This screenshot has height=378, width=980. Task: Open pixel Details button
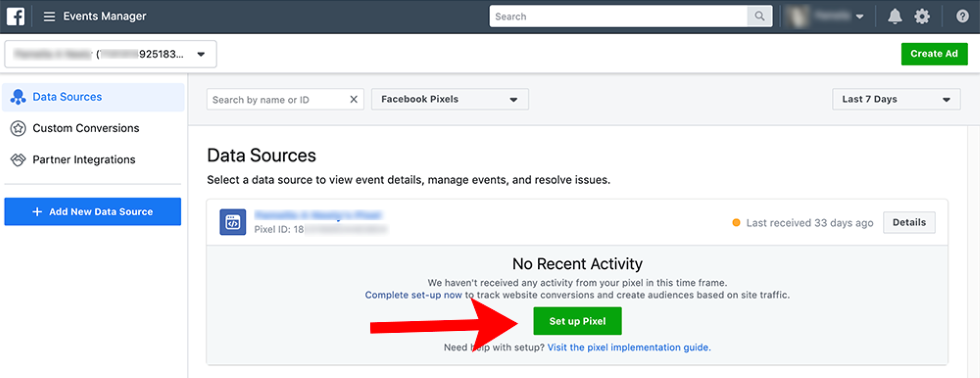tap(909, 222)
